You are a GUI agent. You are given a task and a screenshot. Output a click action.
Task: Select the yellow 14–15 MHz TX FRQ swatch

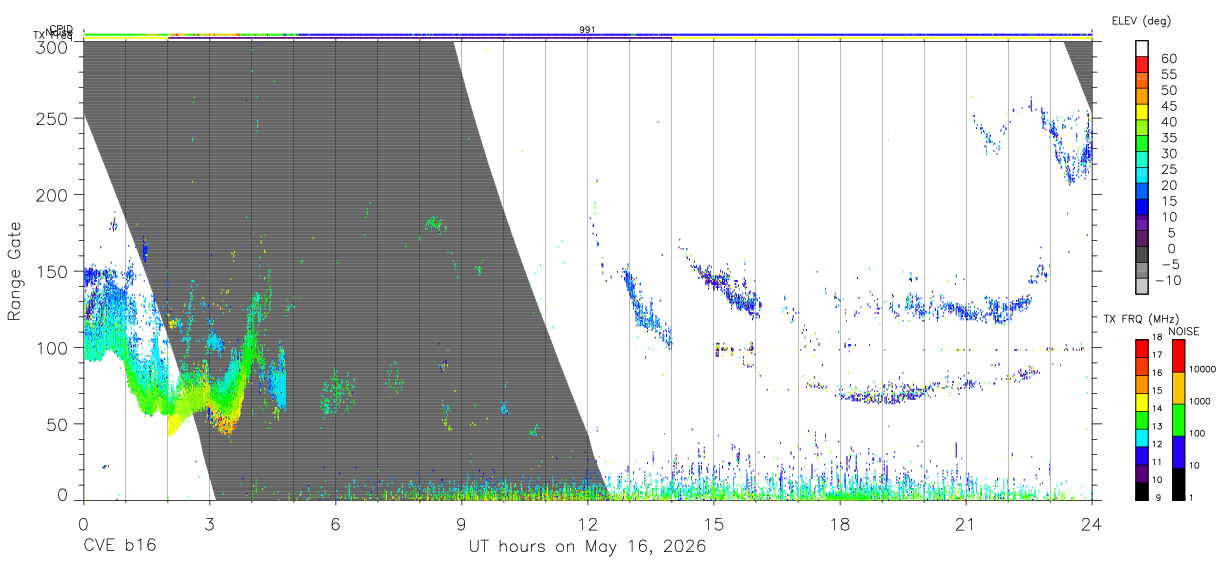pos(1141,401)
